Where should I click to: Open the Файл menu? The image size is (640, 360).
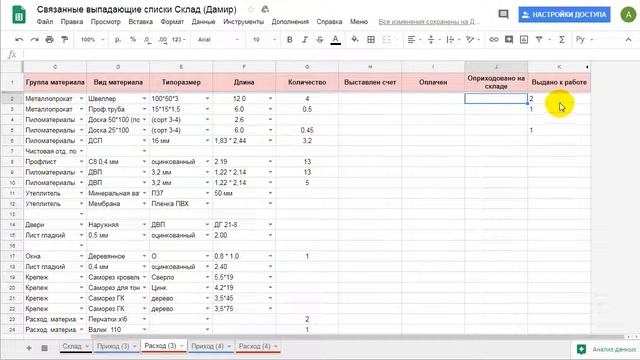coord(45,22)
